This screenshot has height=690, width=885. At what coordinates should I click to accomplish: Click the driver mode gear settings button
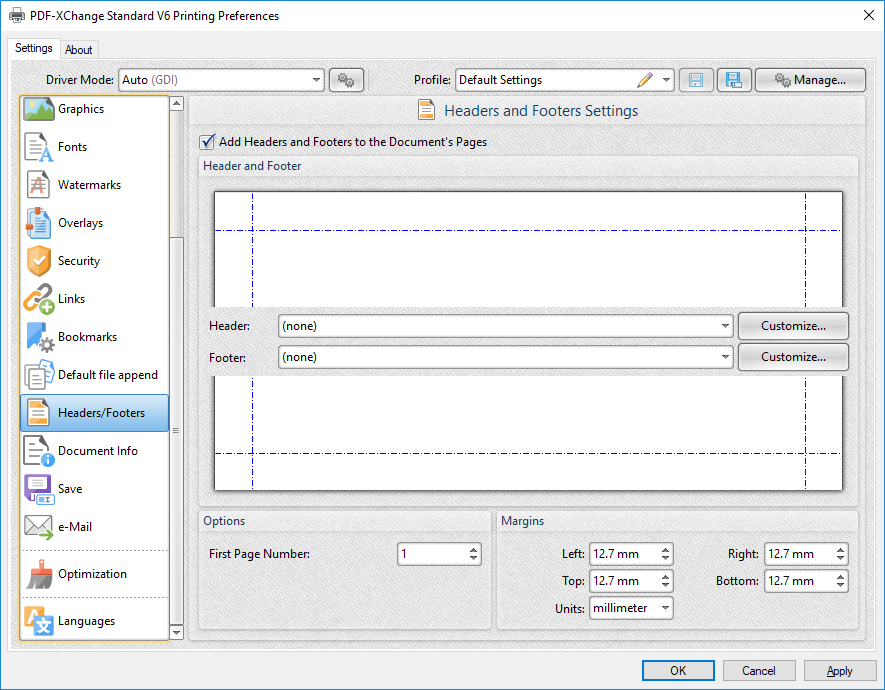tap(346, 80)
